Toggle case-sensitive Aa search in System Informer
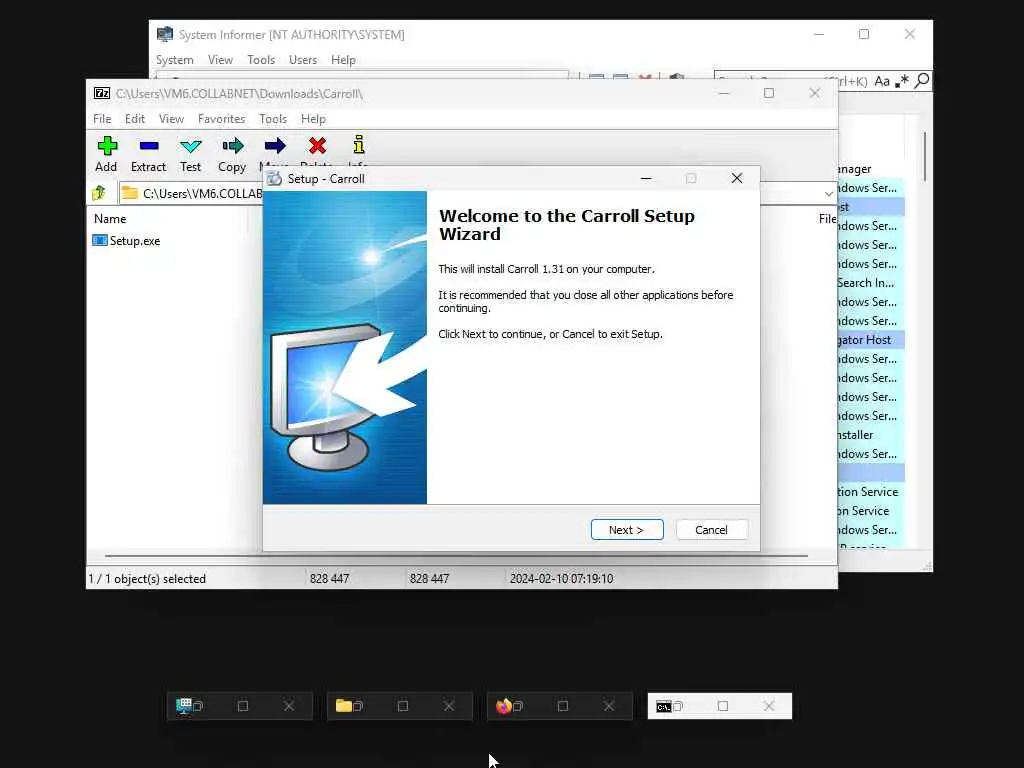The width and height of the screenshot is (1024, 768). tap(882, 81)
